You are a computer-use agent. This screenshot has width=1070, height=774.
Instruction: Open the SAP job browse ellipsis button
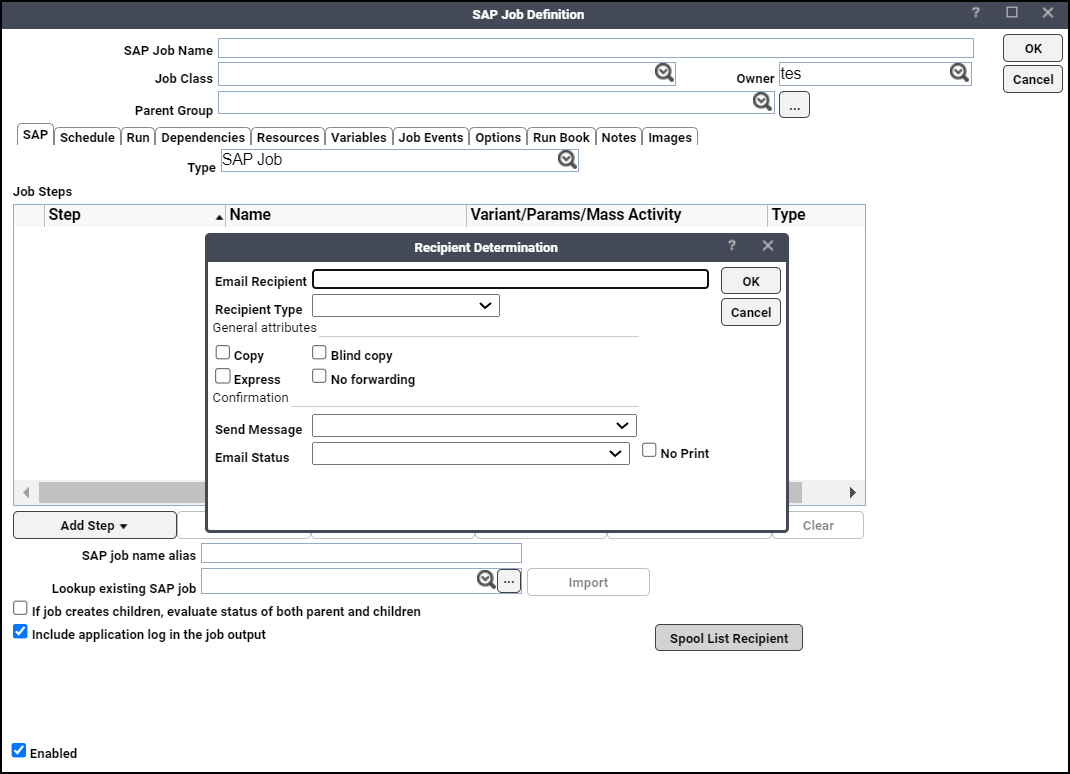point(508,580)
